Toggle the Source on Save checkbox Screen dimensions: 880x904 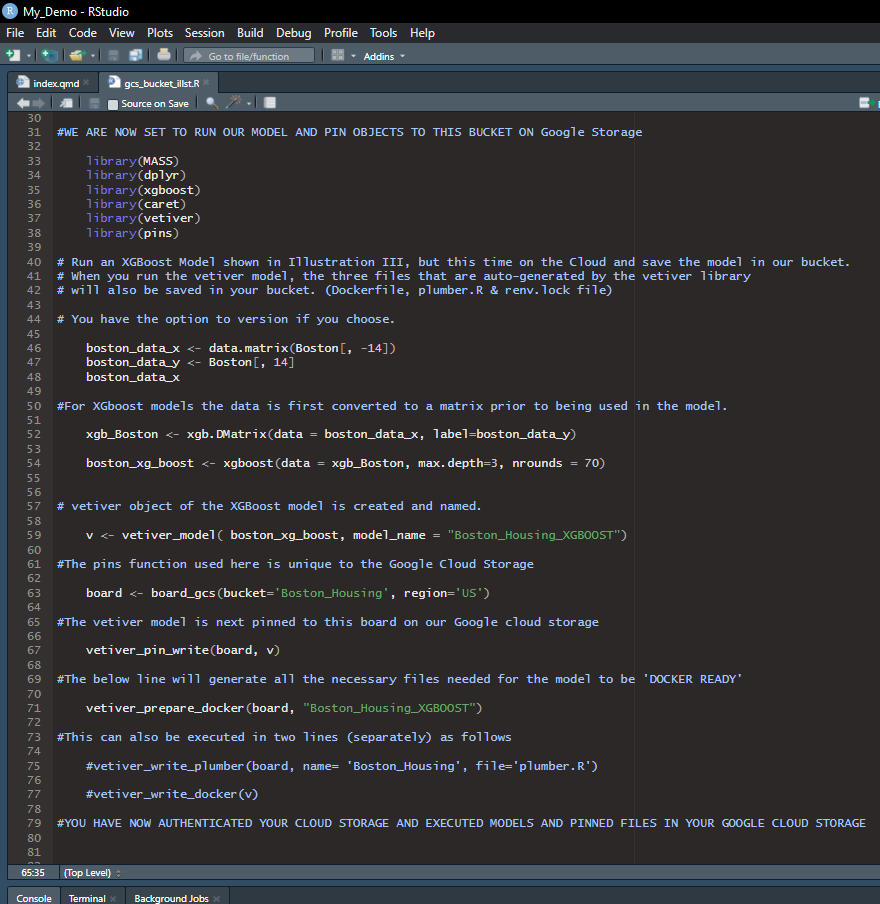113,104
